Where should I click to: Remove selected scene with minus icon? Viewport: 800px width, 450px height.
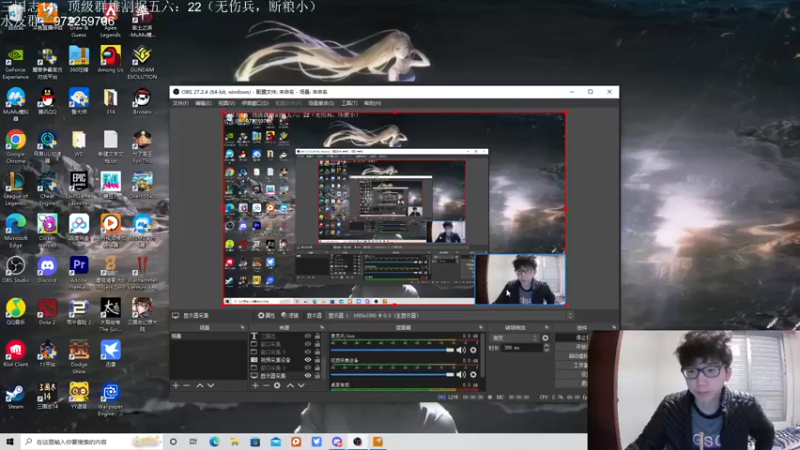click(187, 385)
